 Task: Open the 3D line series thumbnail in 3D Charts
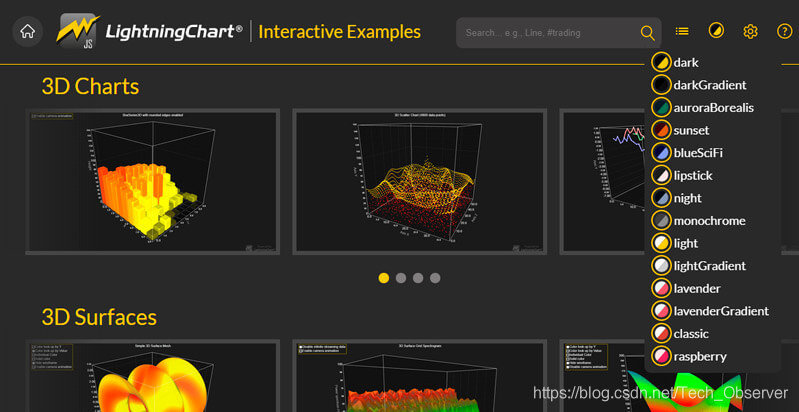pyautogui.click(x=603, y=182)
